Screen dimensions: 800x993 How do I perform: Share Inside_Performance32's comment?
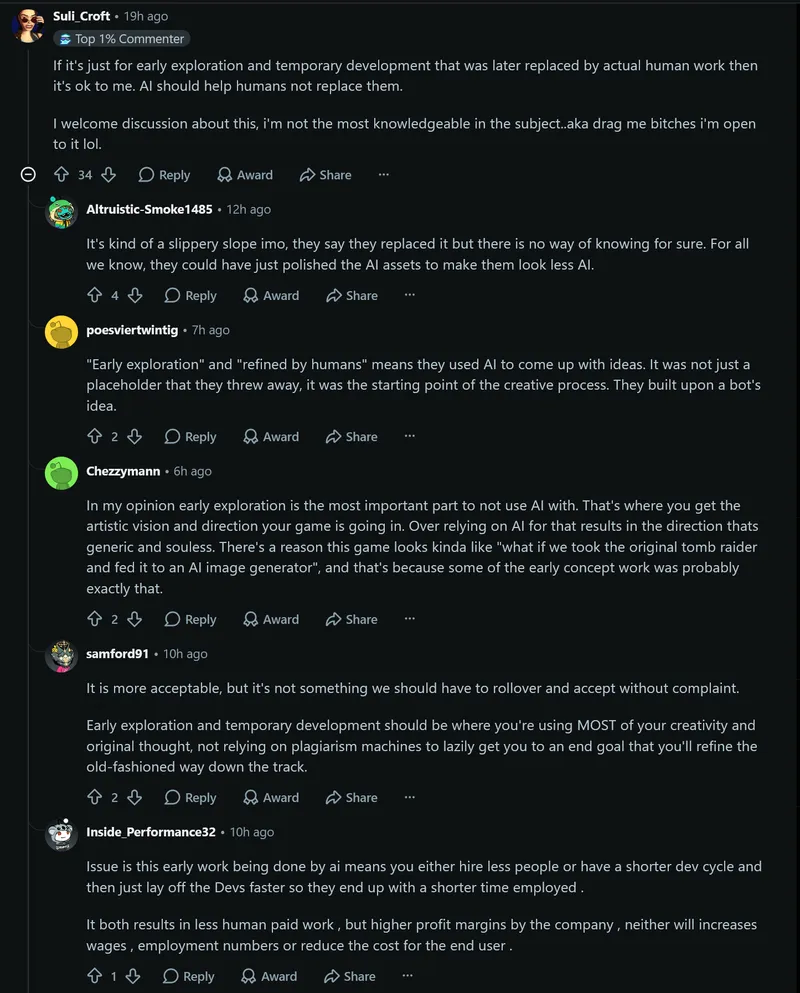pos(350,976)
